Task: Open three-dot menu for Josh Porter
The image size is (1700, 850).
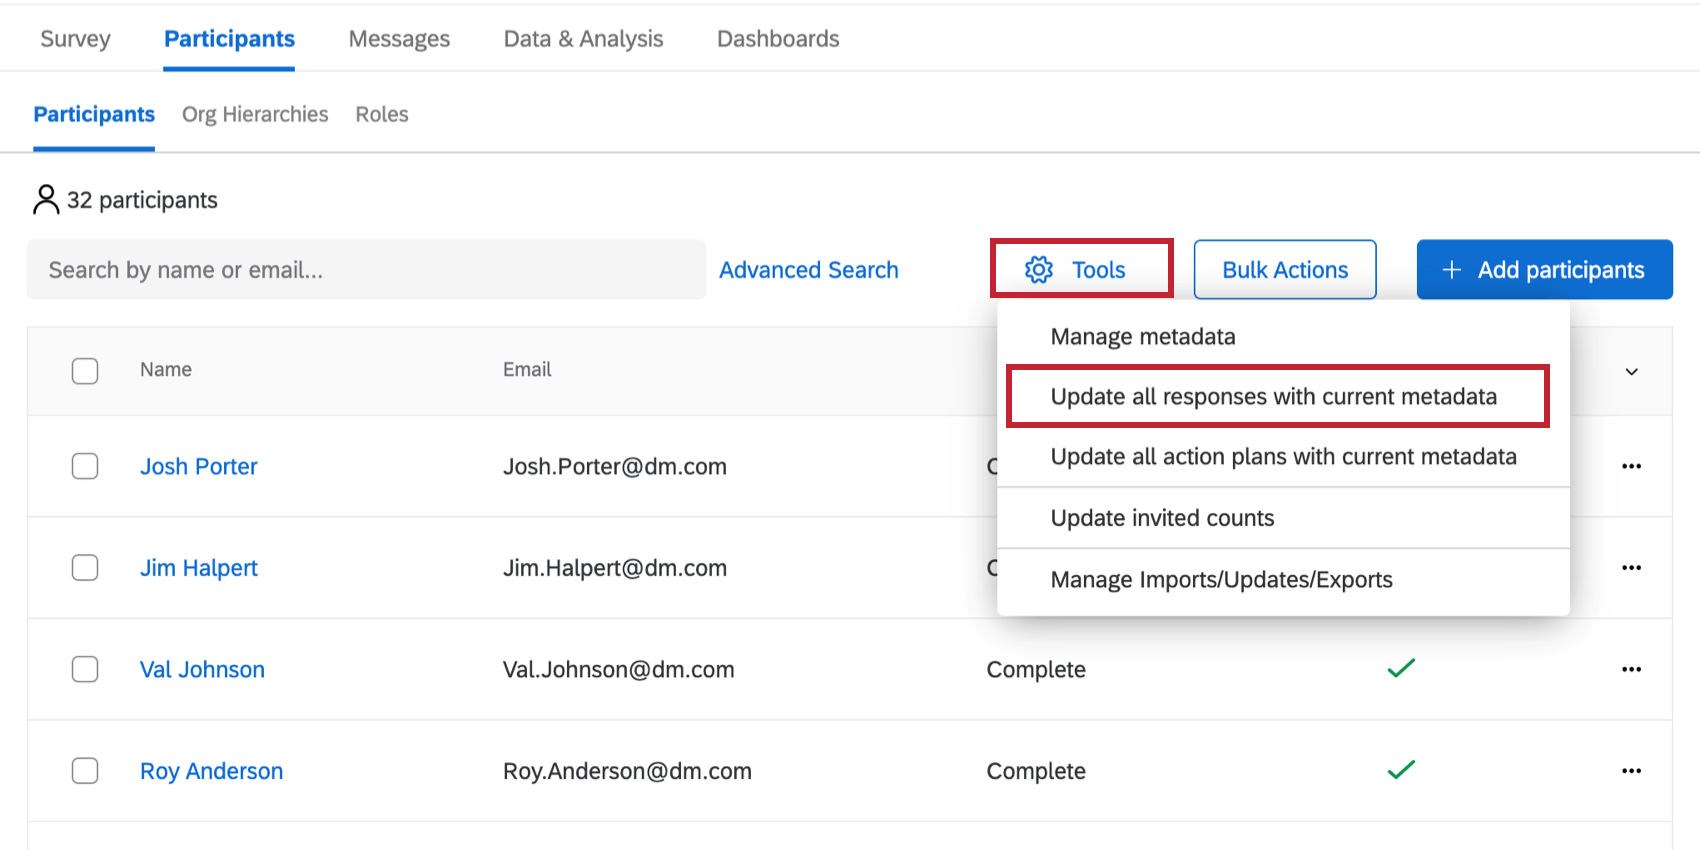Action: coord(1631,467)
